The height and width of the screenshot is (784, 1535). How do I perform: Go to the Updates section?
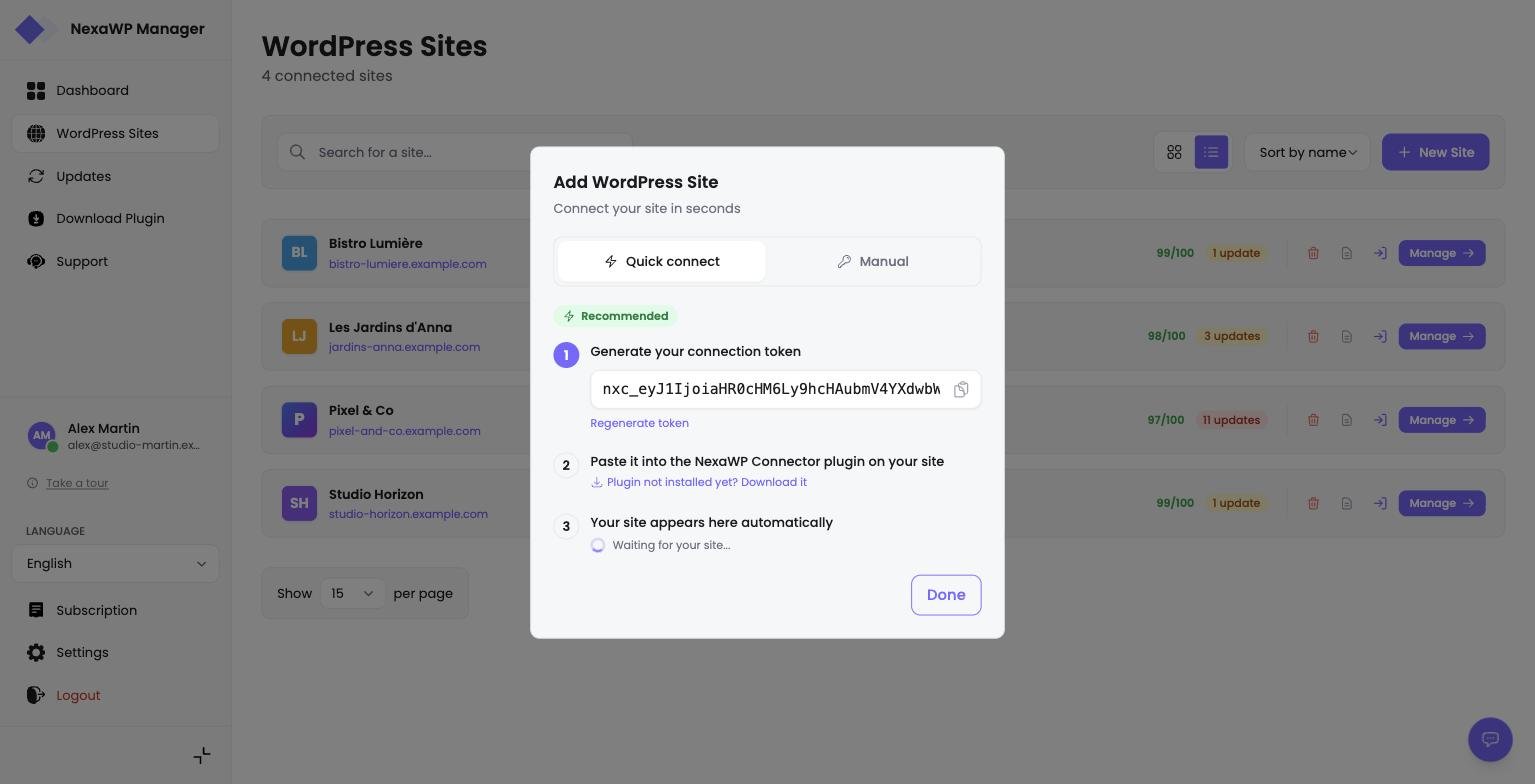[115, 176]
